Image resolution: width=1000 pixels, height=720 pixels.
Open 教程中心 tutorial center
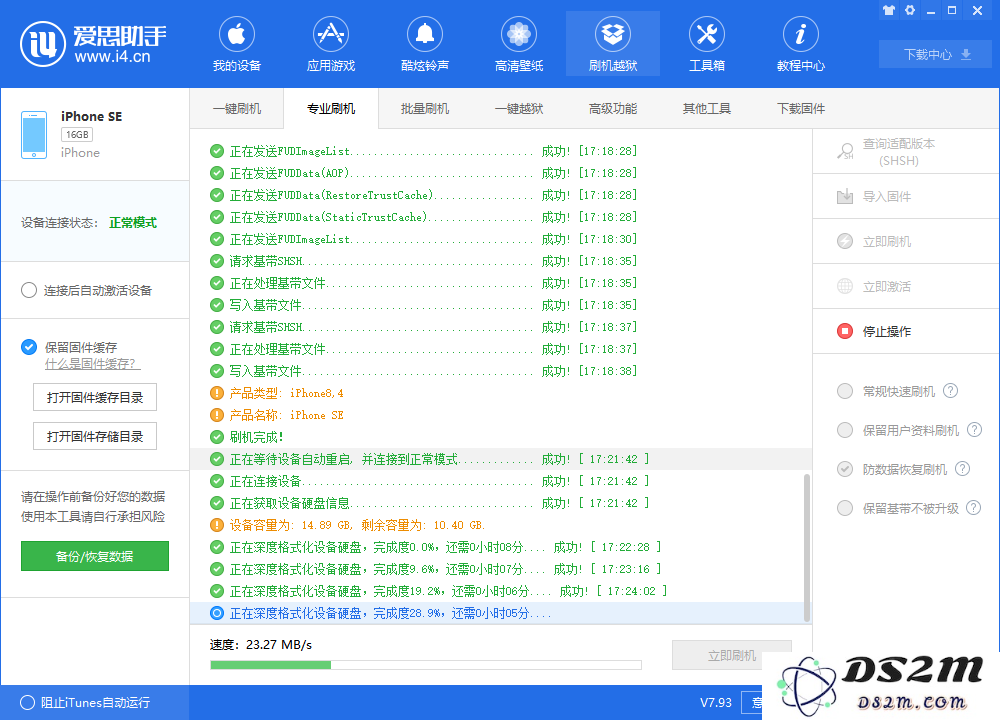tap(800, 44)
